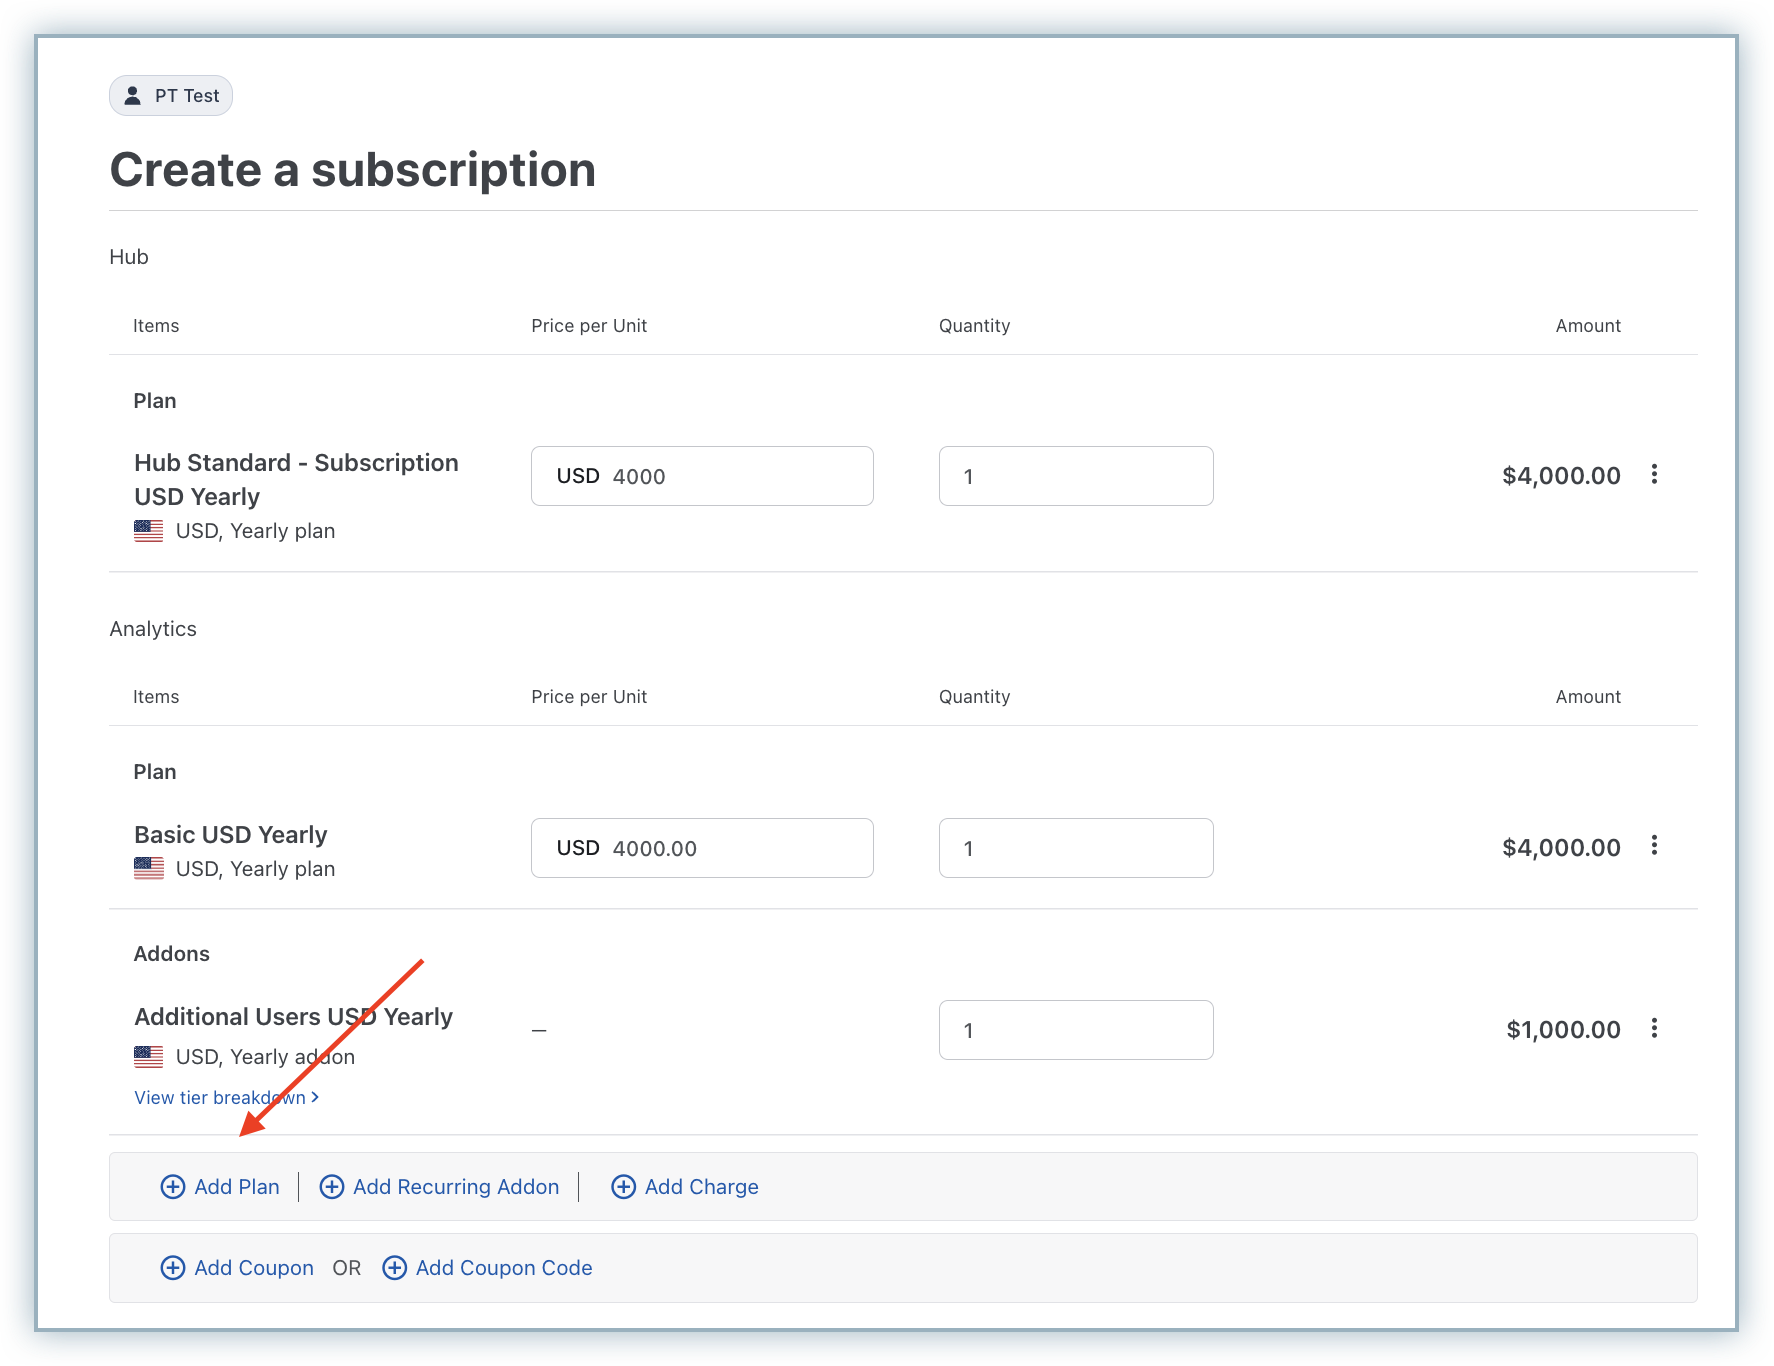
Task: Click plus icon beside Add Coupon Code
Action: click(395, 1268)
